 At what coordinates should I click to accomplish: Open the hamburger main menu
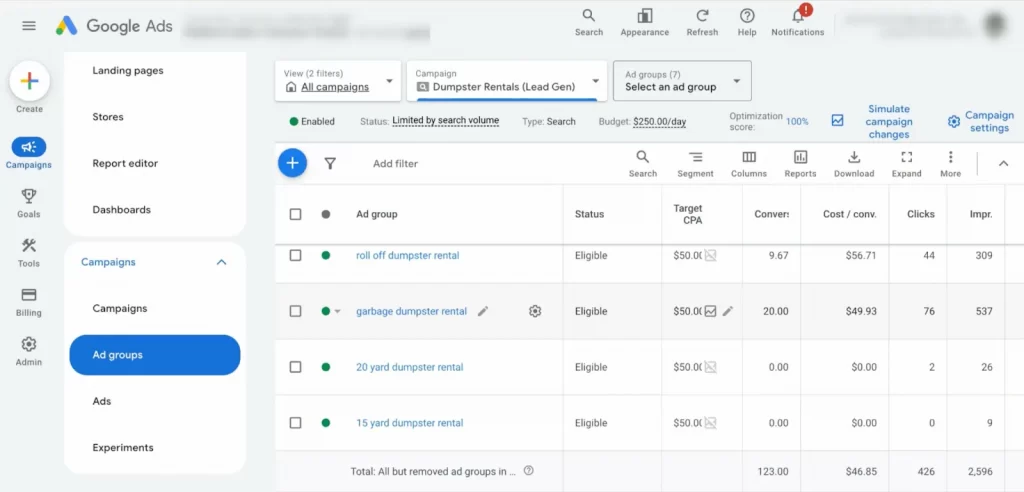click(29, 26)
